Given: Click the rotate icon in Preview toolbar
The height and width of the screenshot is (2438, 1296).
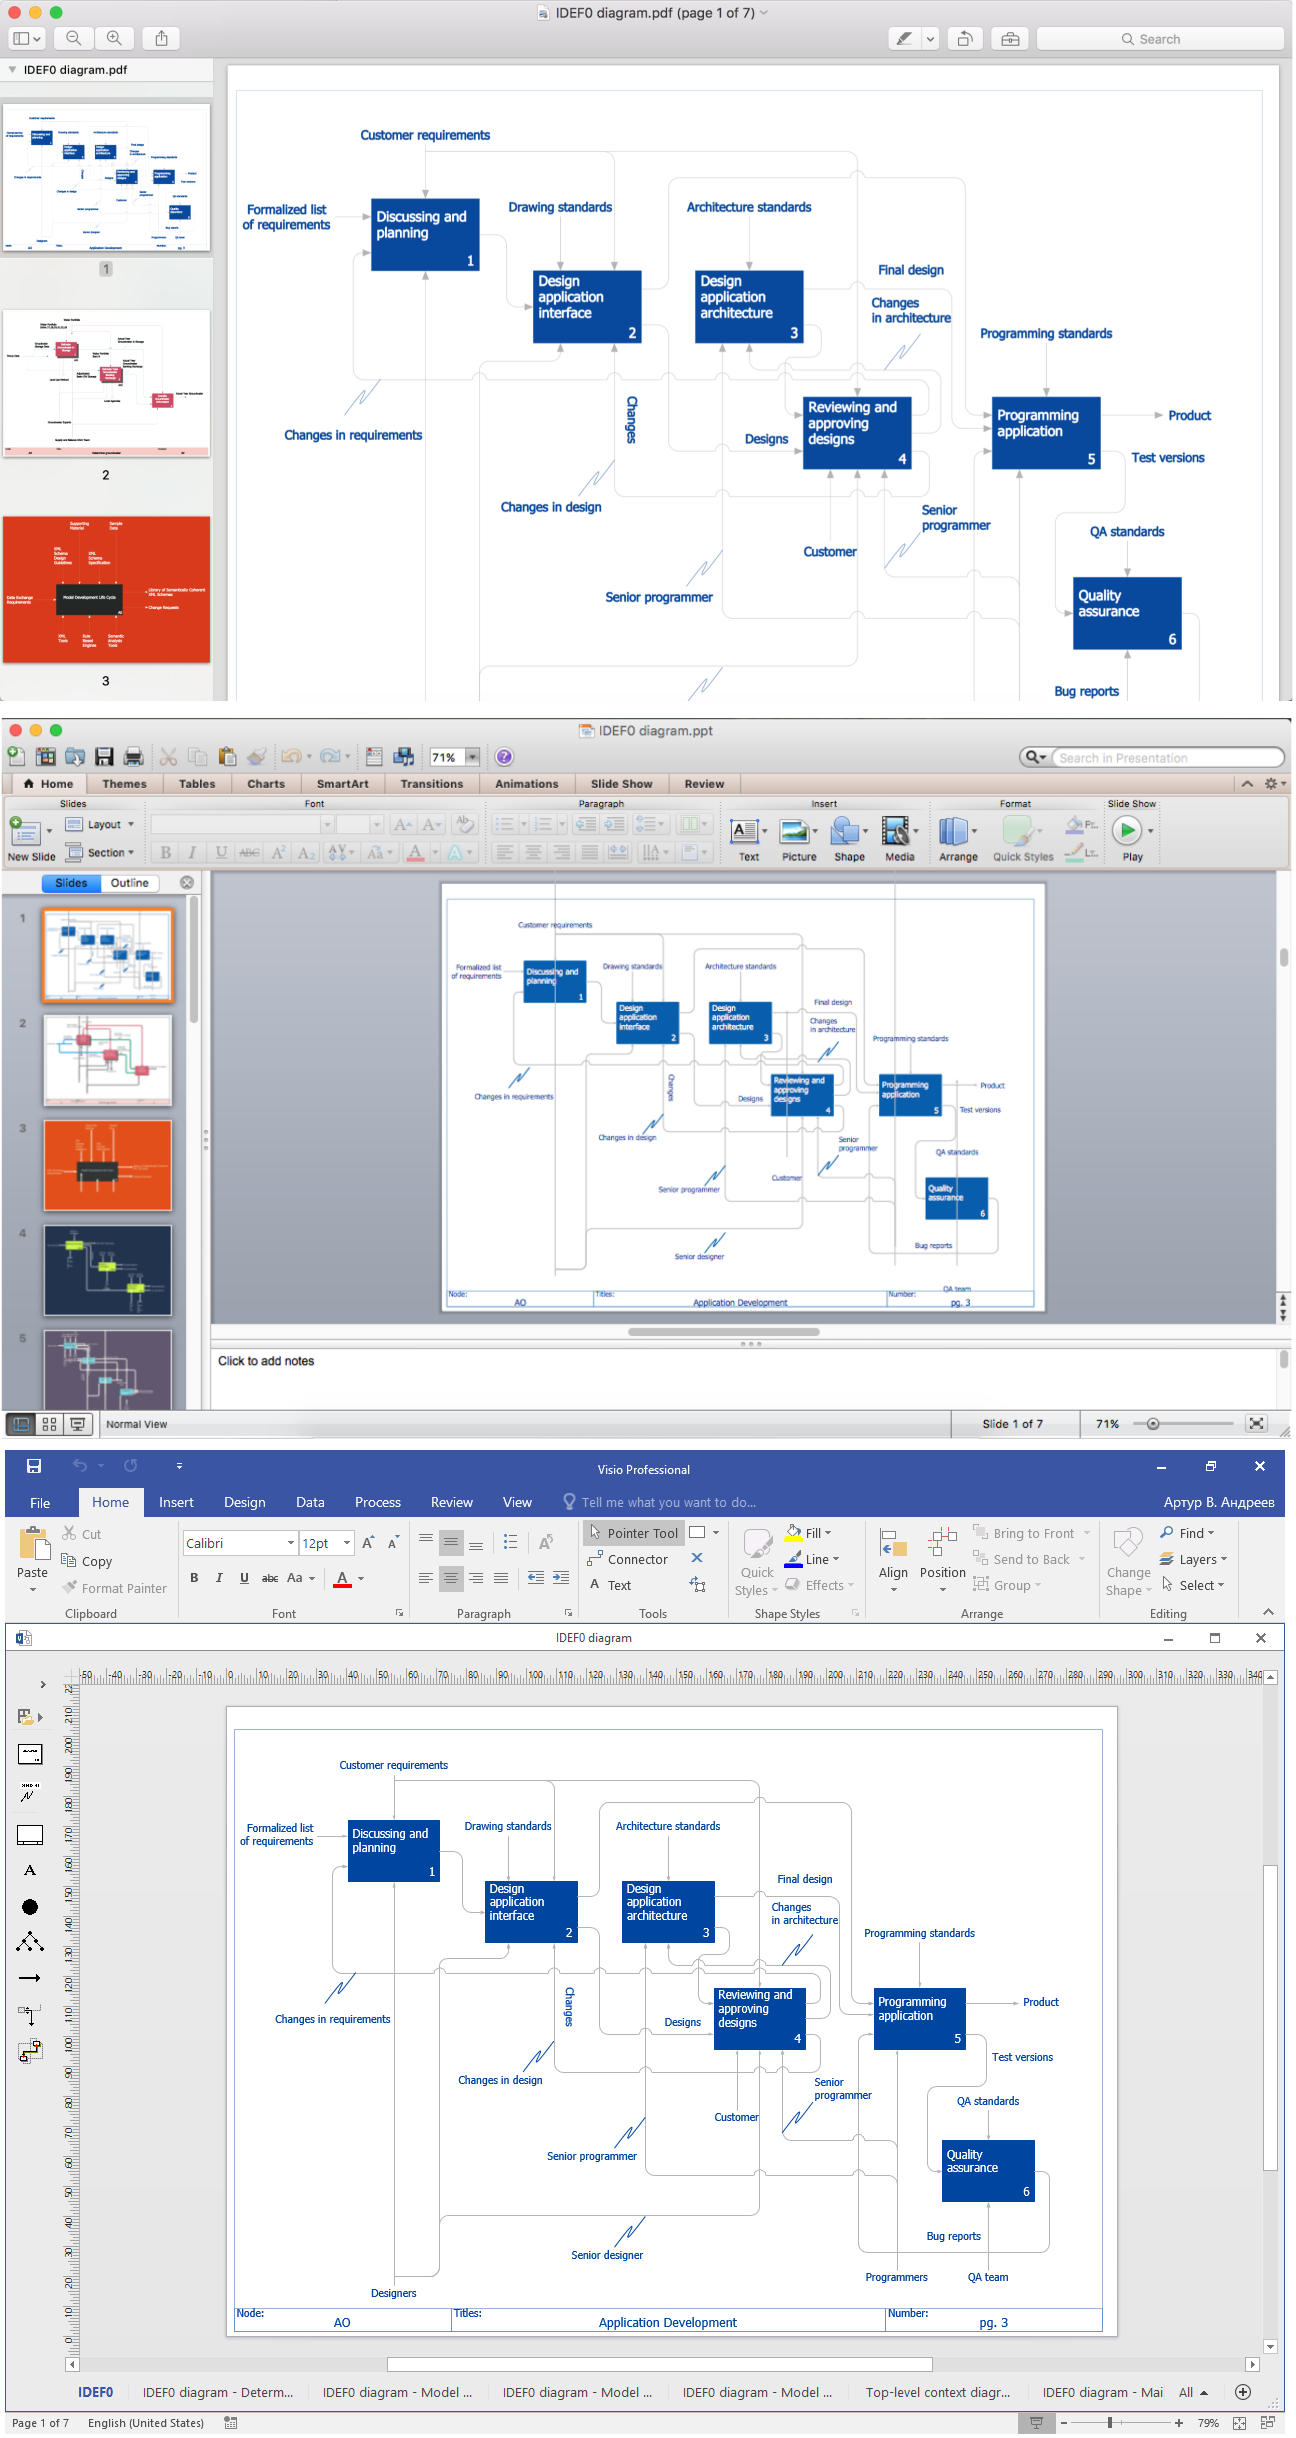Looking at the screenshot, I should click(x=964, y=39).
